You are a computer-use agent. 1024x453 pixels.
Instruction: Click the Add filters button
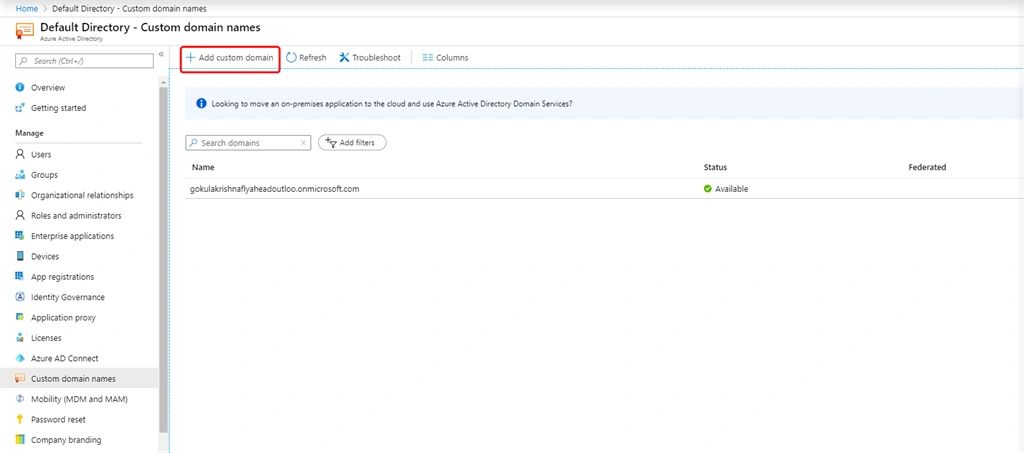click(352, 142)
